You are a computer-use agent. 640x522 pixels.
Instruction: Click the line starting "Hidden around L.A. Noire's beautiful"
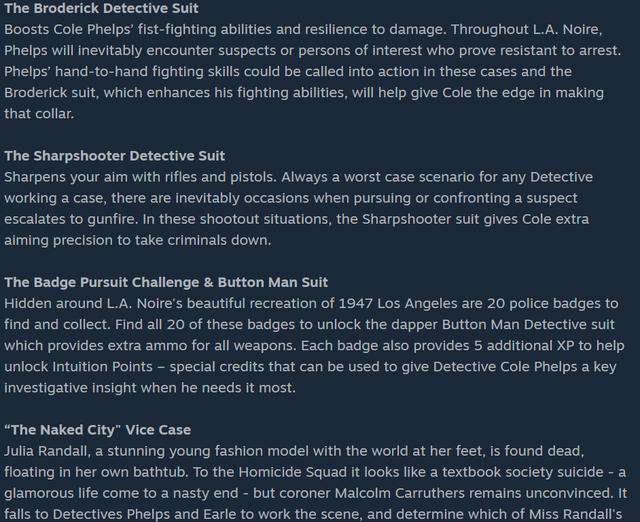(311, 304)
